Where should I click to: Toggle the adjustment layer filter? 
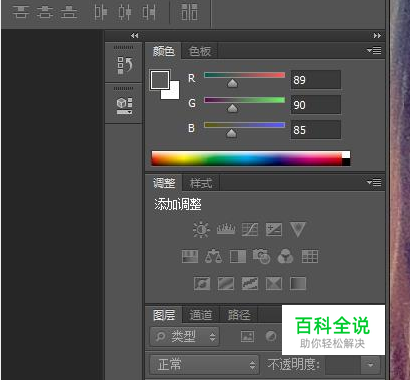pyautogui.click(x=271, y=337)
